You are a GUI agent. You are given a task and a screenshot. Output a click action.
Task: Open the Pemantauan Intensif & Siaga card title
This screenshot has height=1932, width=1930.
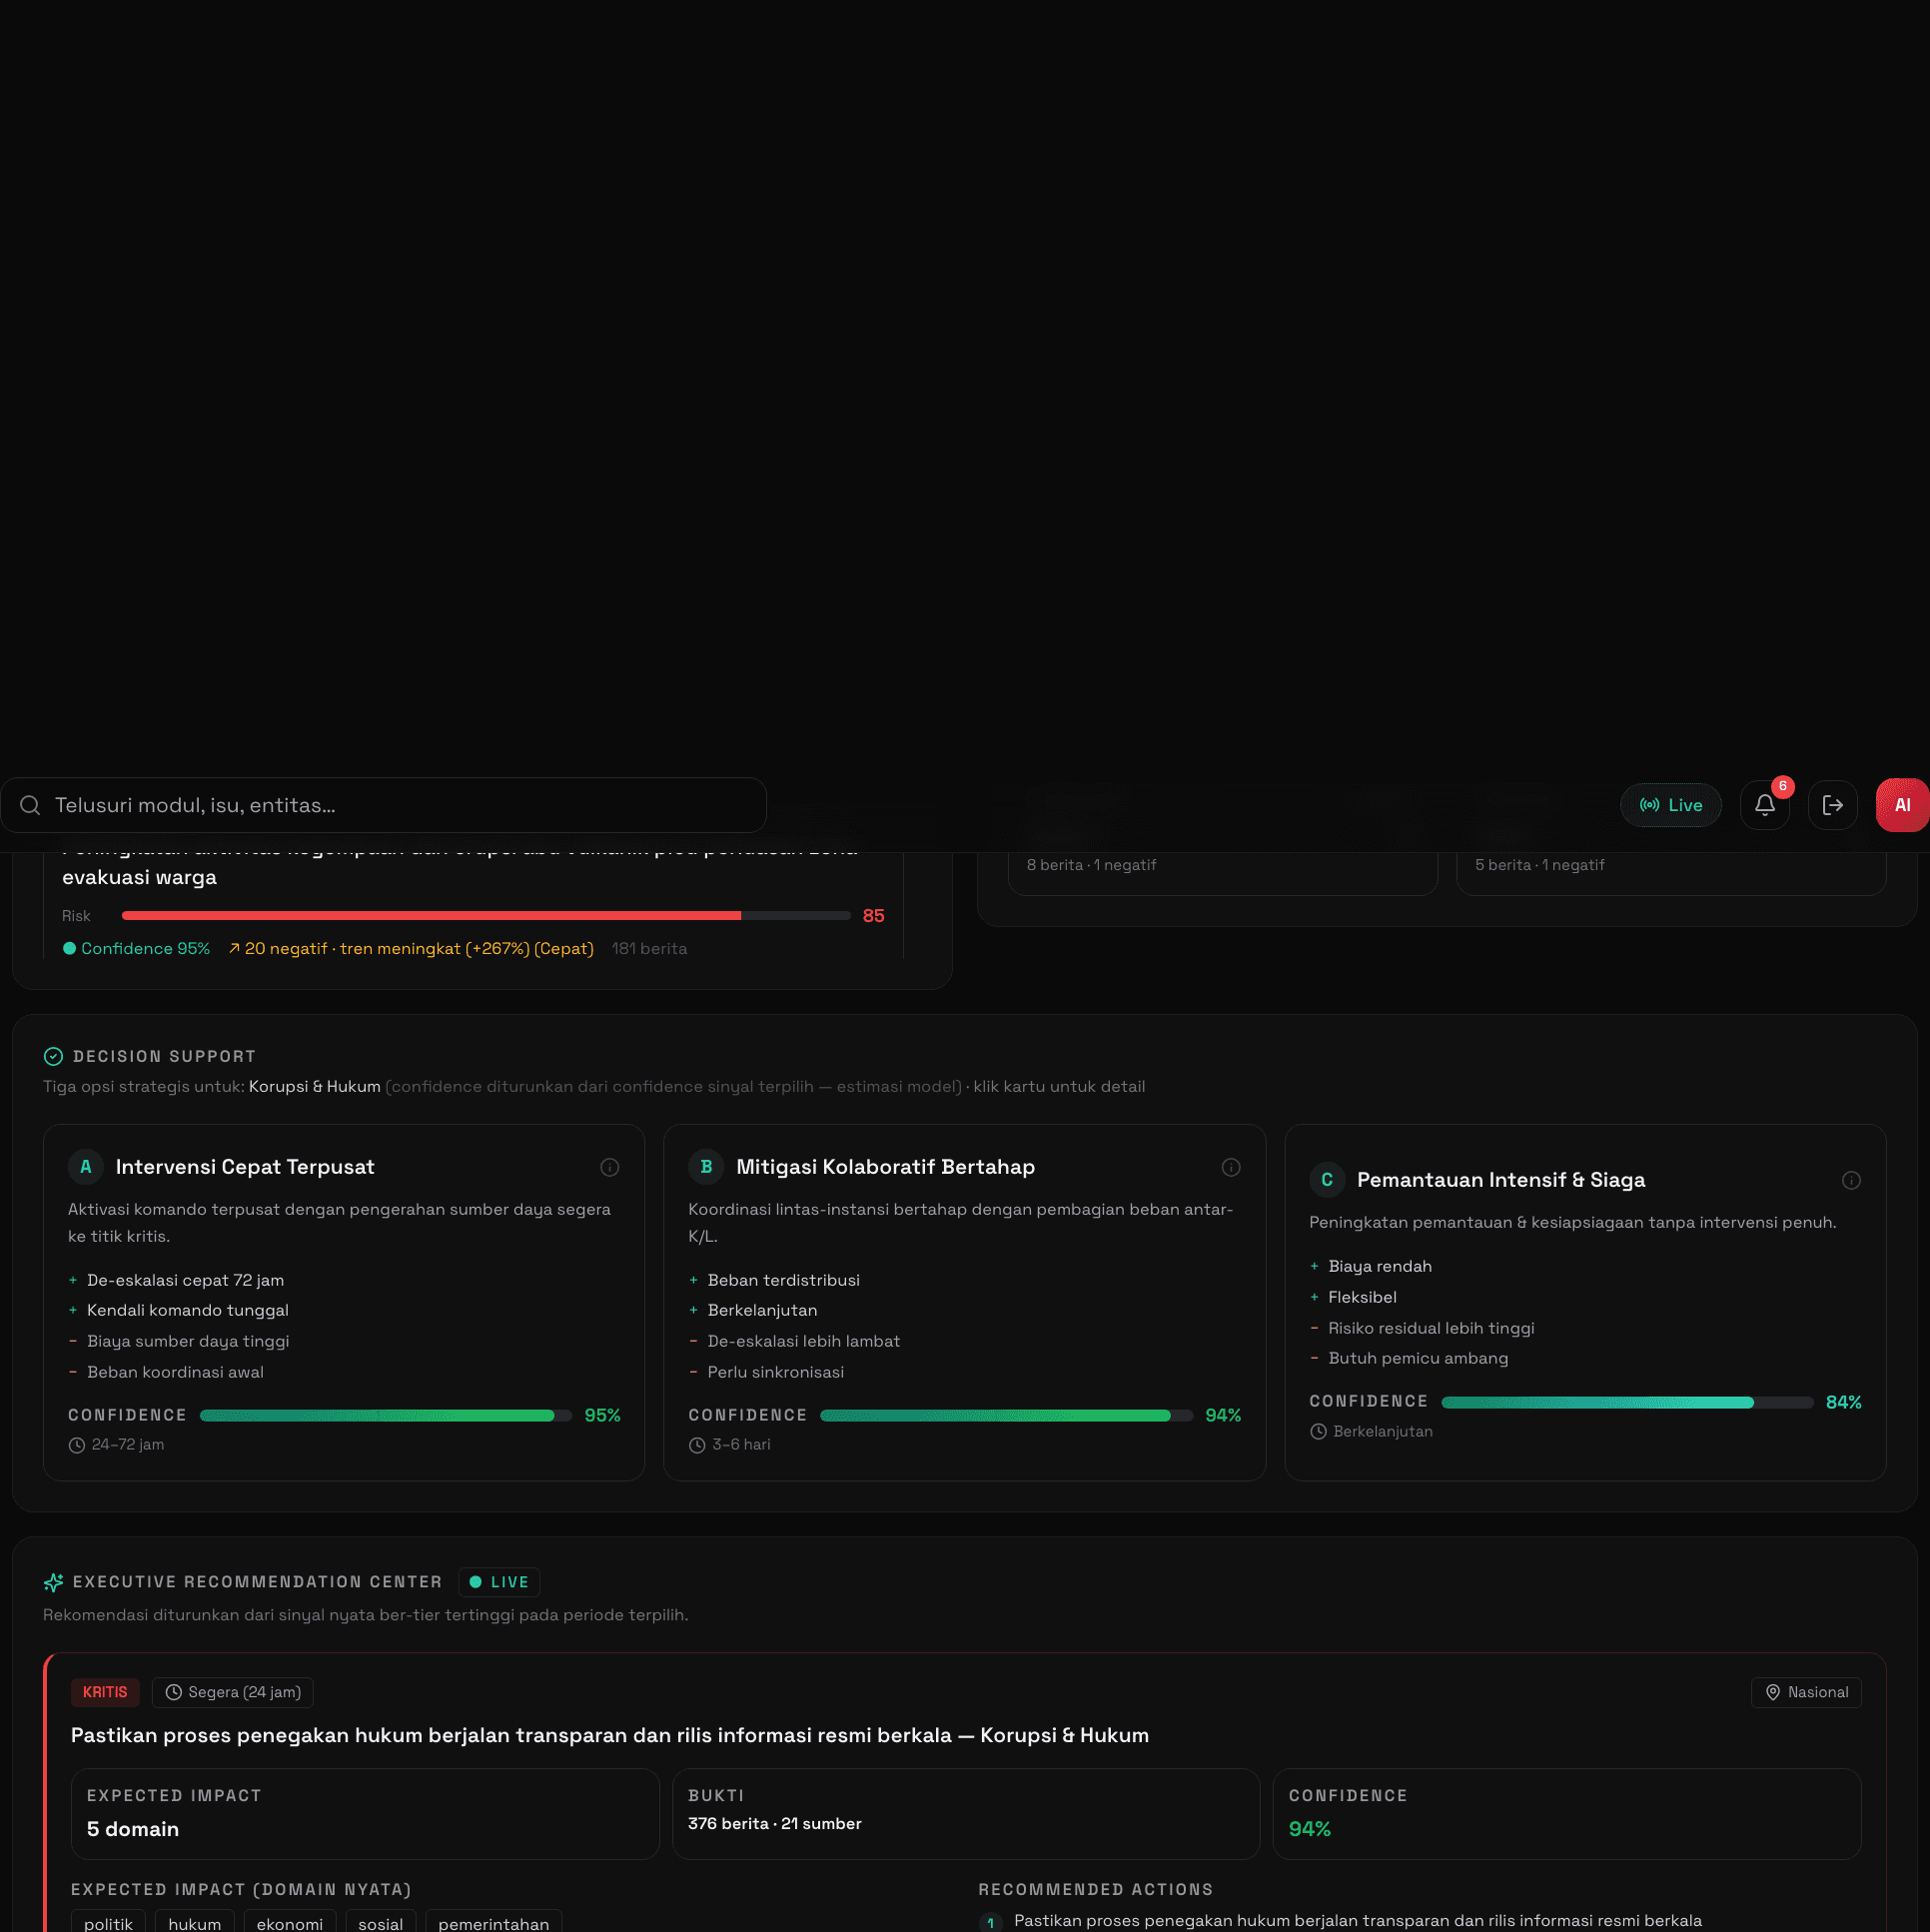point(1501,1180)
